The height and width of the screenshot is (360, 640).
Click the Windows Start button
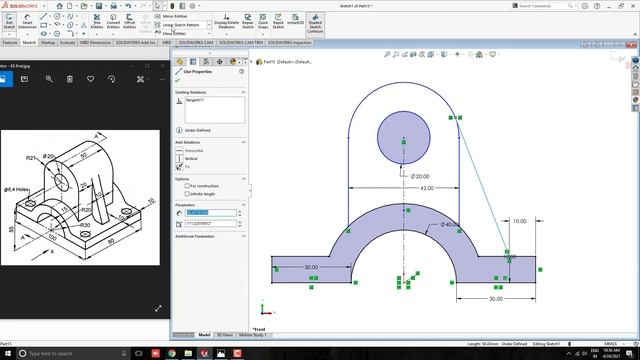tap(7, 353)
